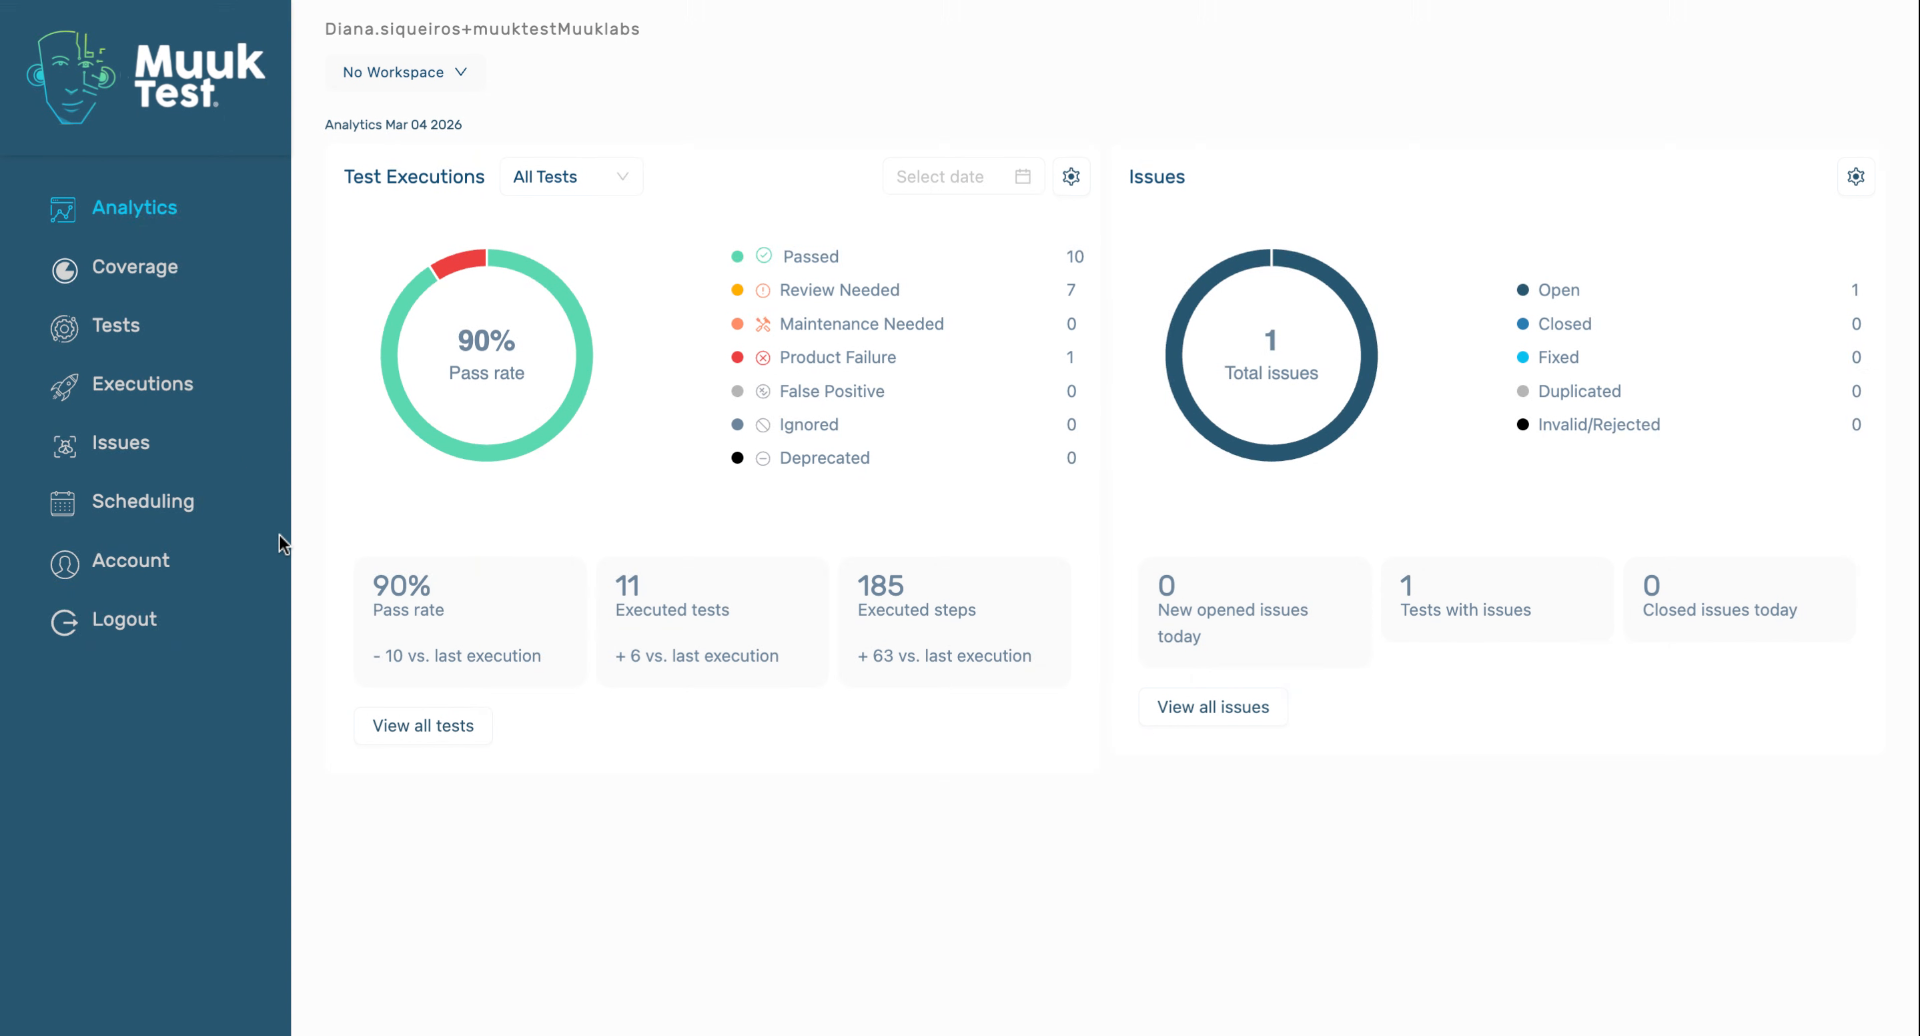Screen dimensions: 1920x1036
Task: Click the calendar icon beside Select date
Action: point(1021,176)
